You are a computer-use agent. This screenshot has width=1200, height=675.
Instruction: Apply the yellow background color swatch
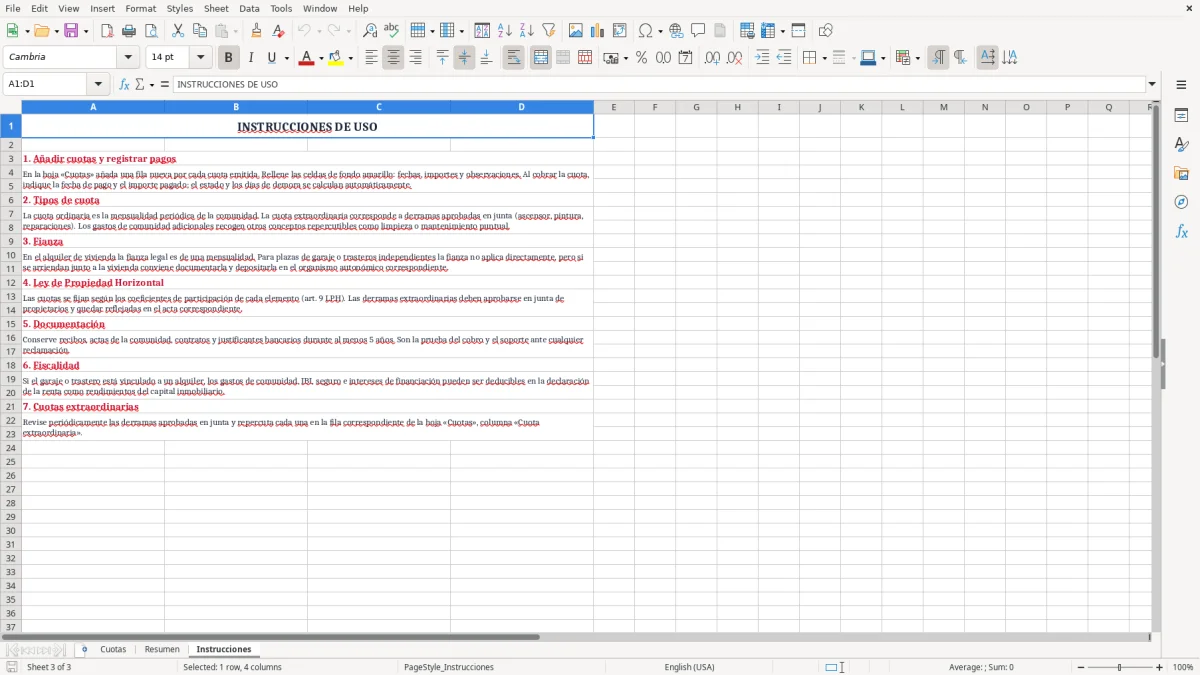point(335,58)
